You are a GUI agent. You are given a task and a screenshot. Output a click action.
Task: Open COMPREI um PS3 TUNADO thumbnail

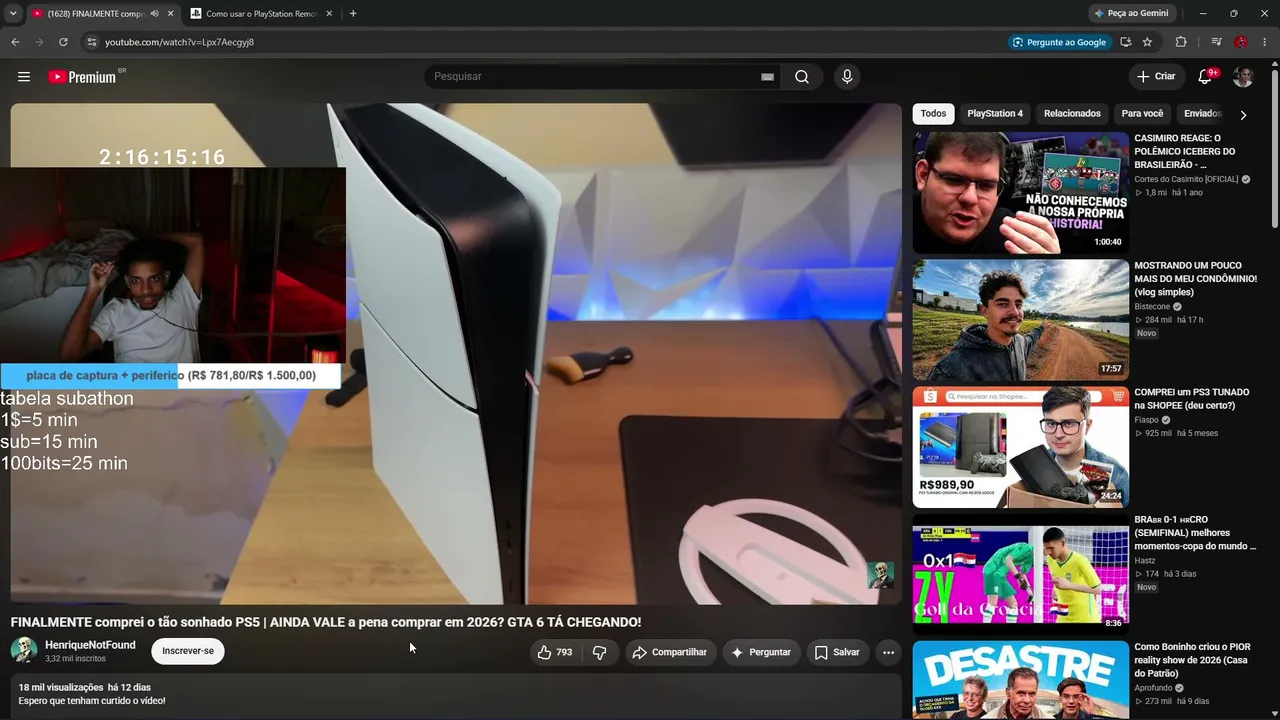[1021, 447]
